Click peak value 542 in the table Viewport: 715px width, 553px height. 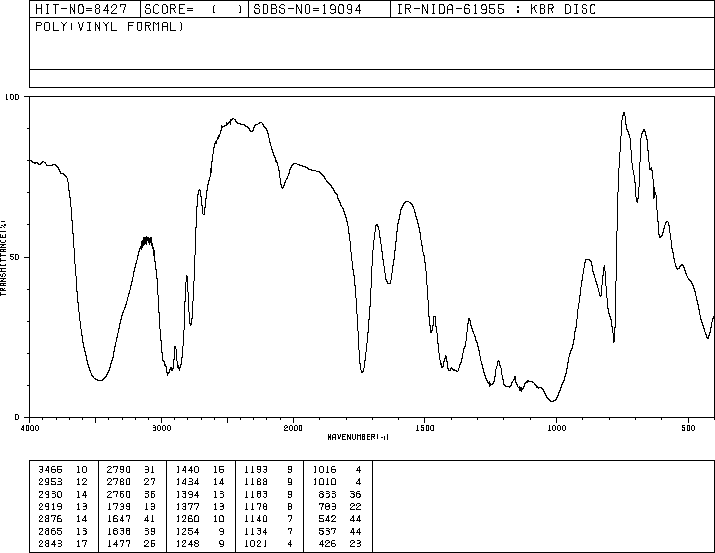point(327,519)
